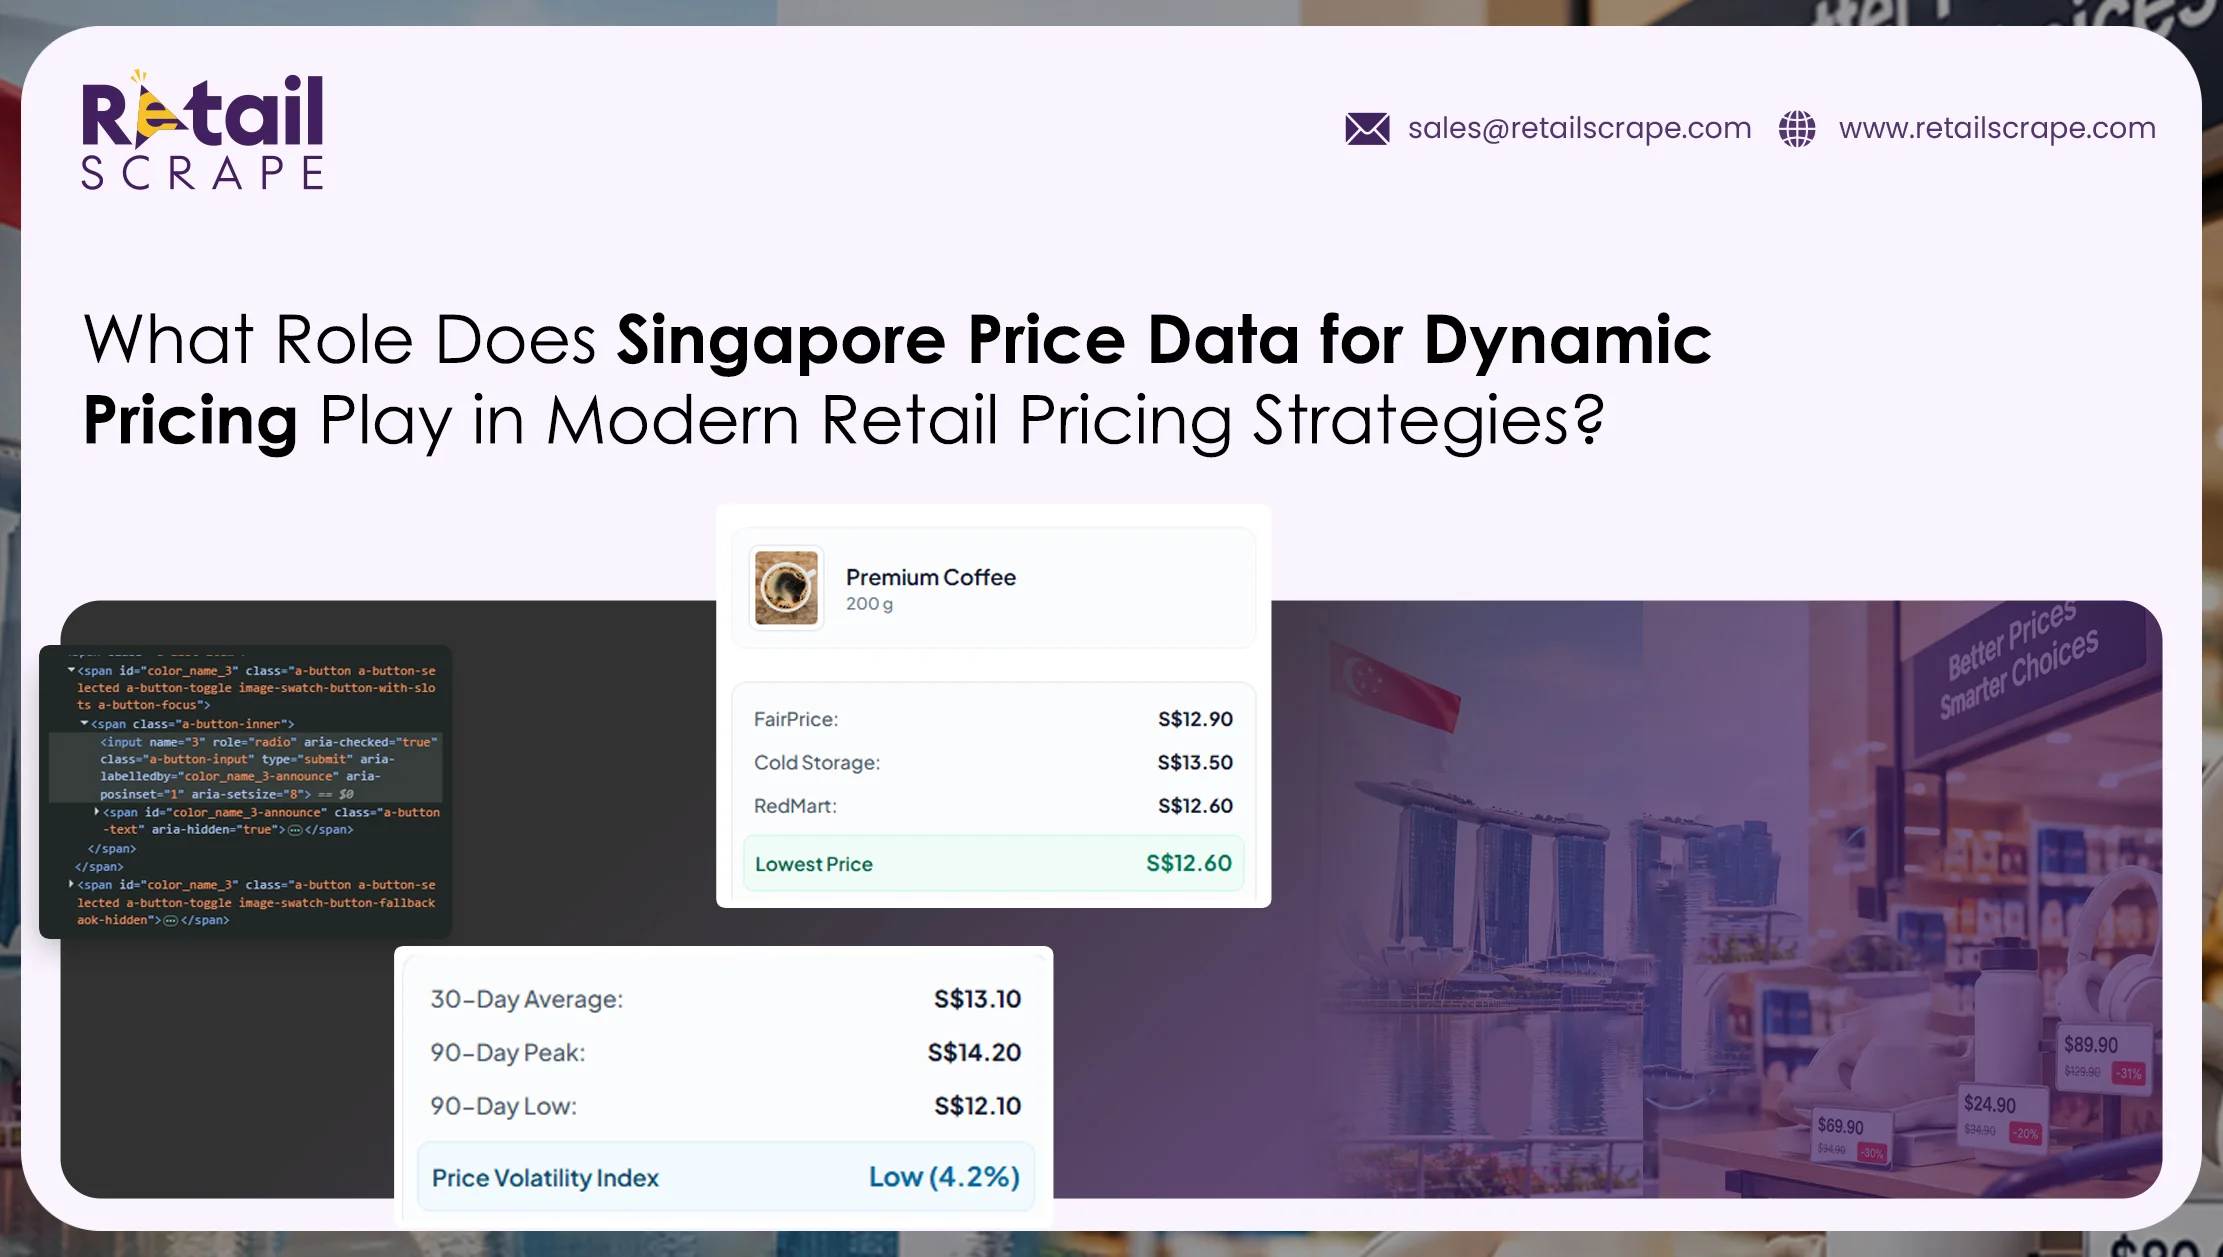The height and width of the screenshot is (1257, 2223).
Task: Open sales@retailscrape.com email link
Action: 1579,128
